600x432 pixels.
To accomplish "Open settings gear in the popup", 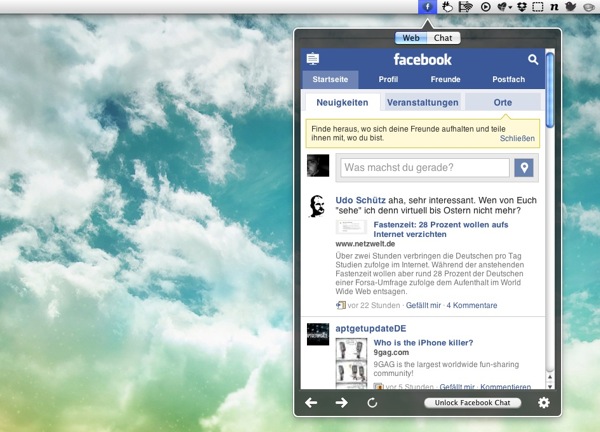I will tap(544, 403).
